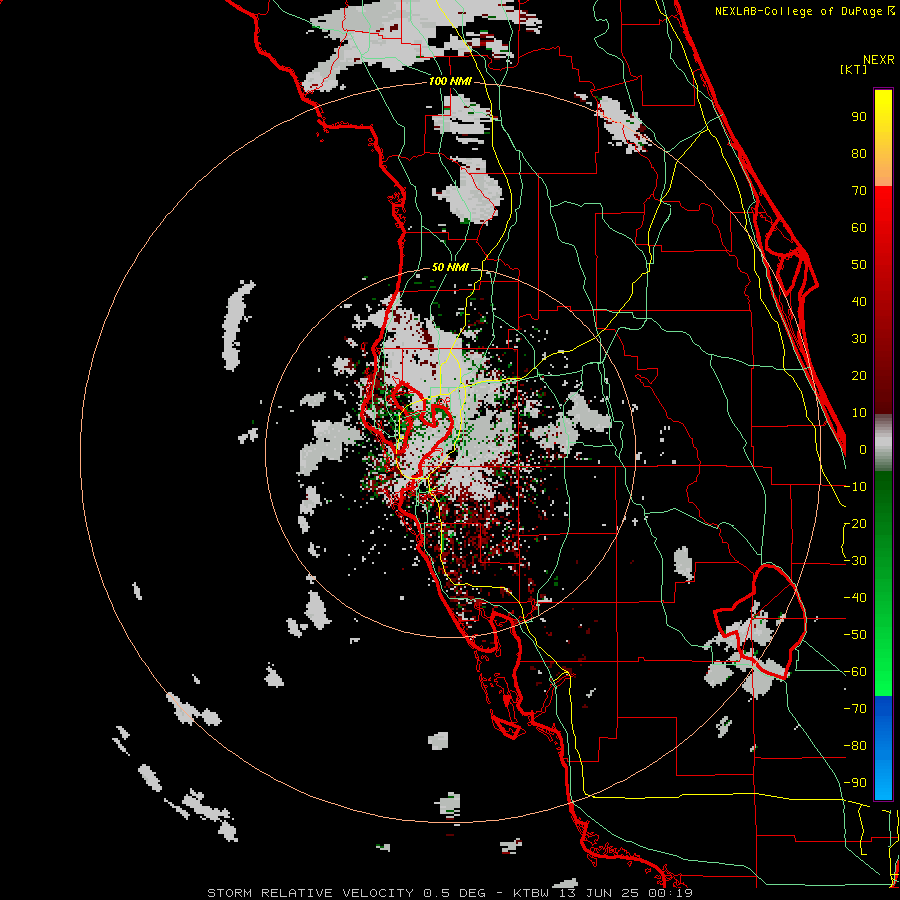
Task: Select the -50 value on the velocity scale
Action: (x=855, y=635)
